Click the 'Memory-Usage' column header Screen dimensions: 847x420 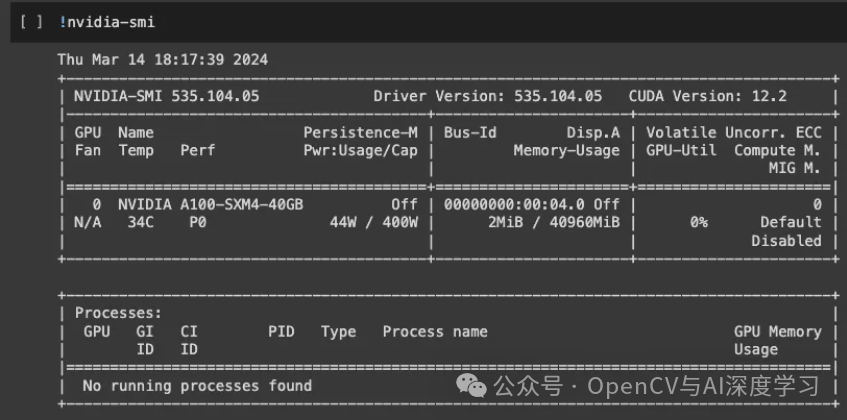[567, 151]
